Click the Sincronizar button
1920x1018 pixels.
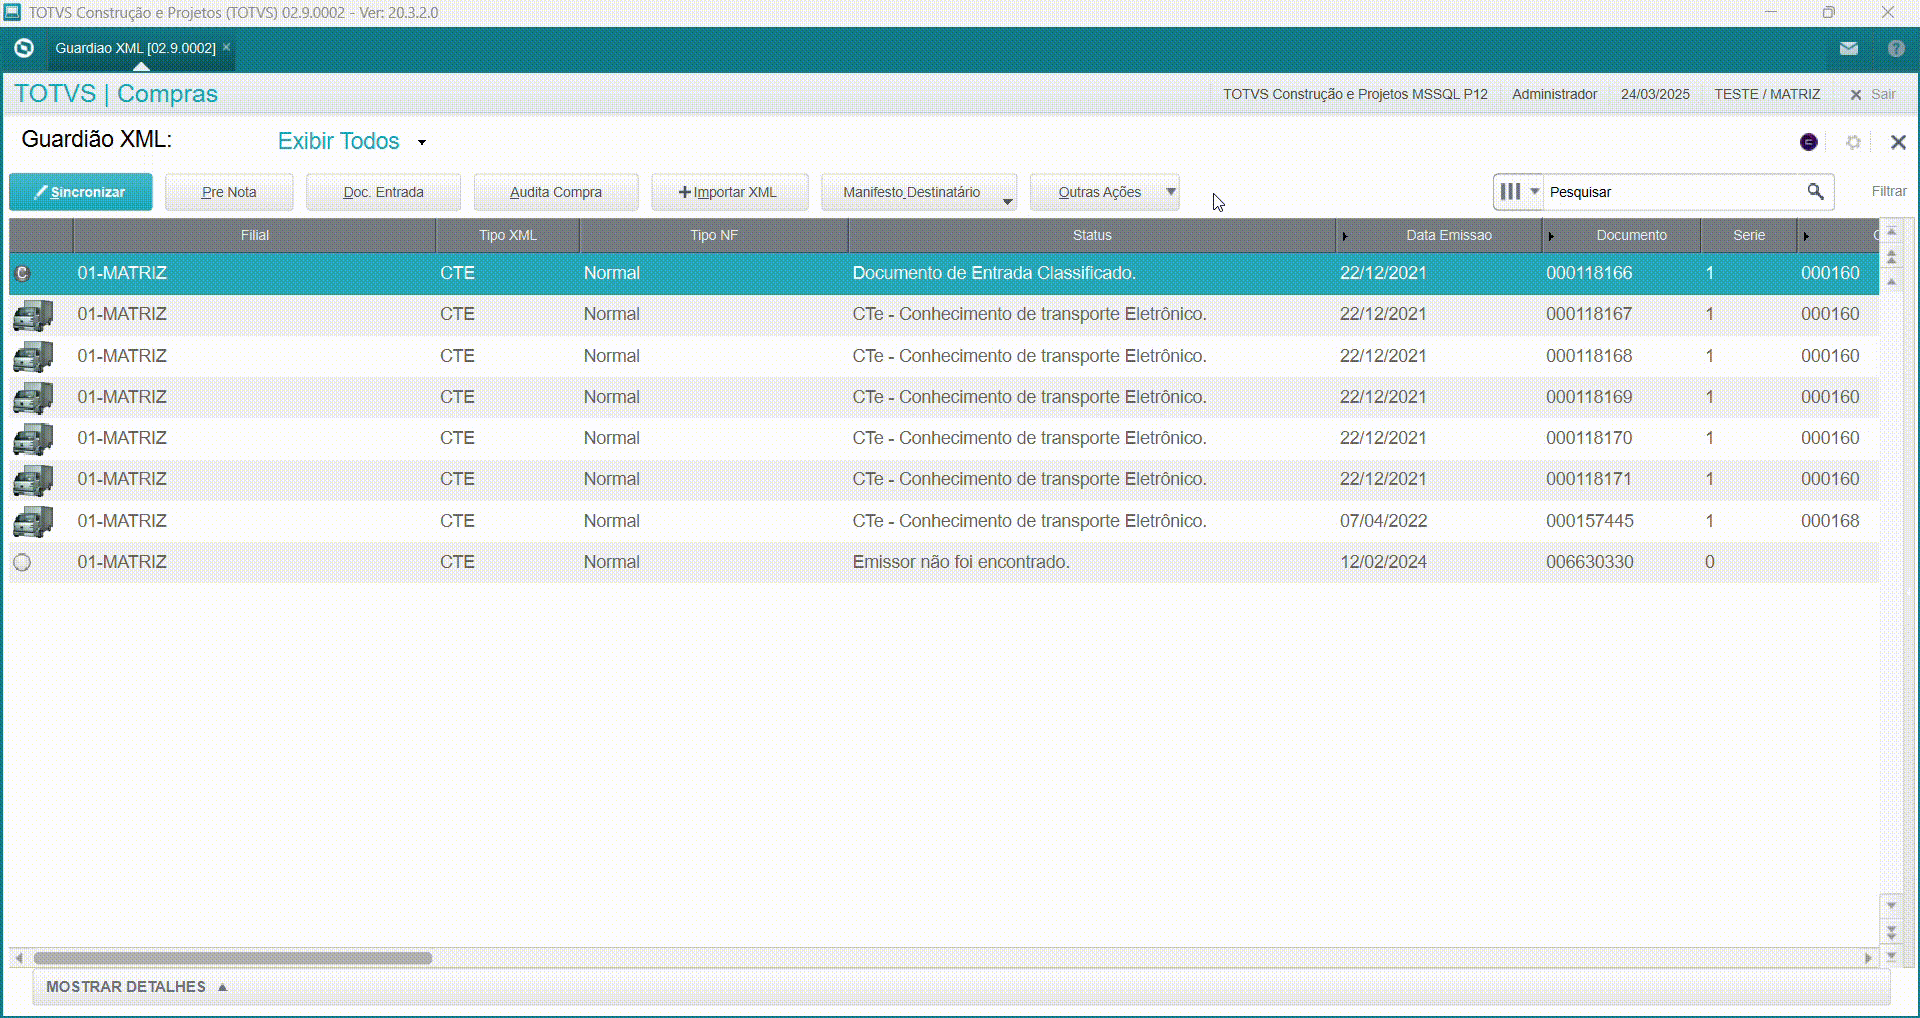81,192
